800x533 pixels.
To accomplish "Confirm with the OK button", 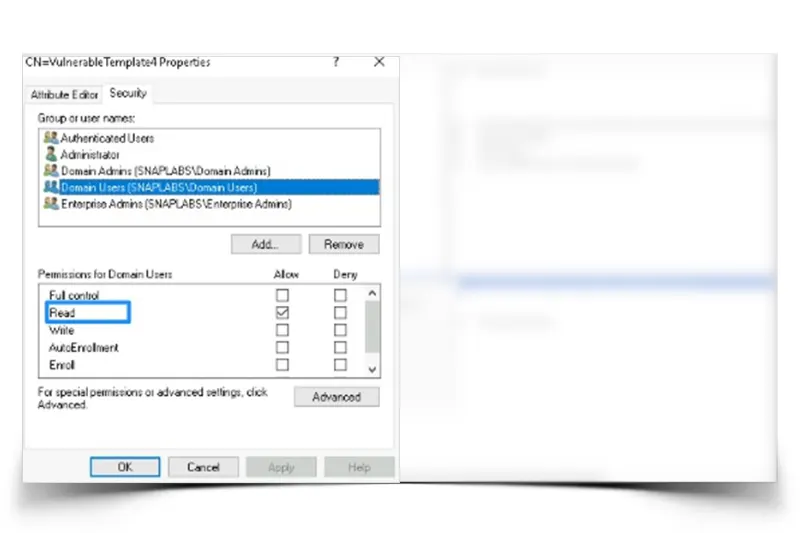I will 125,467.
